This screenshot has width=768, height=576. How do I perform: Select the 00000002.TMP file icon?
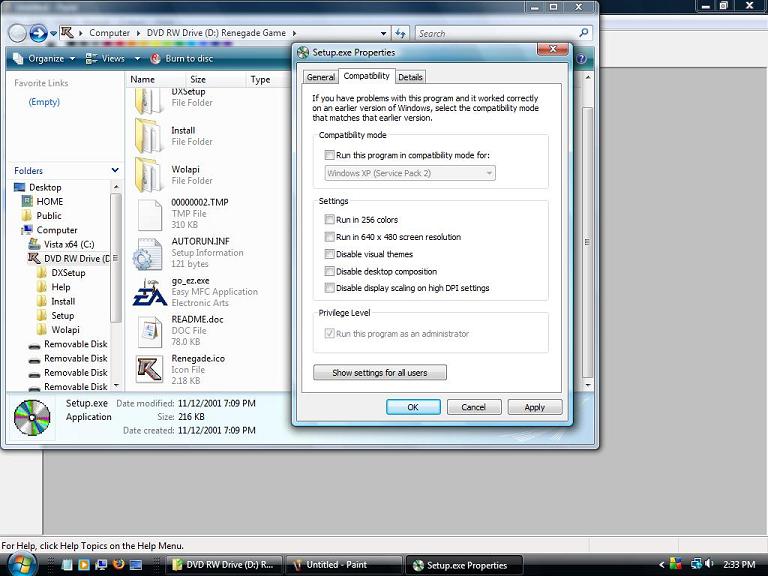tap(149, 213)
